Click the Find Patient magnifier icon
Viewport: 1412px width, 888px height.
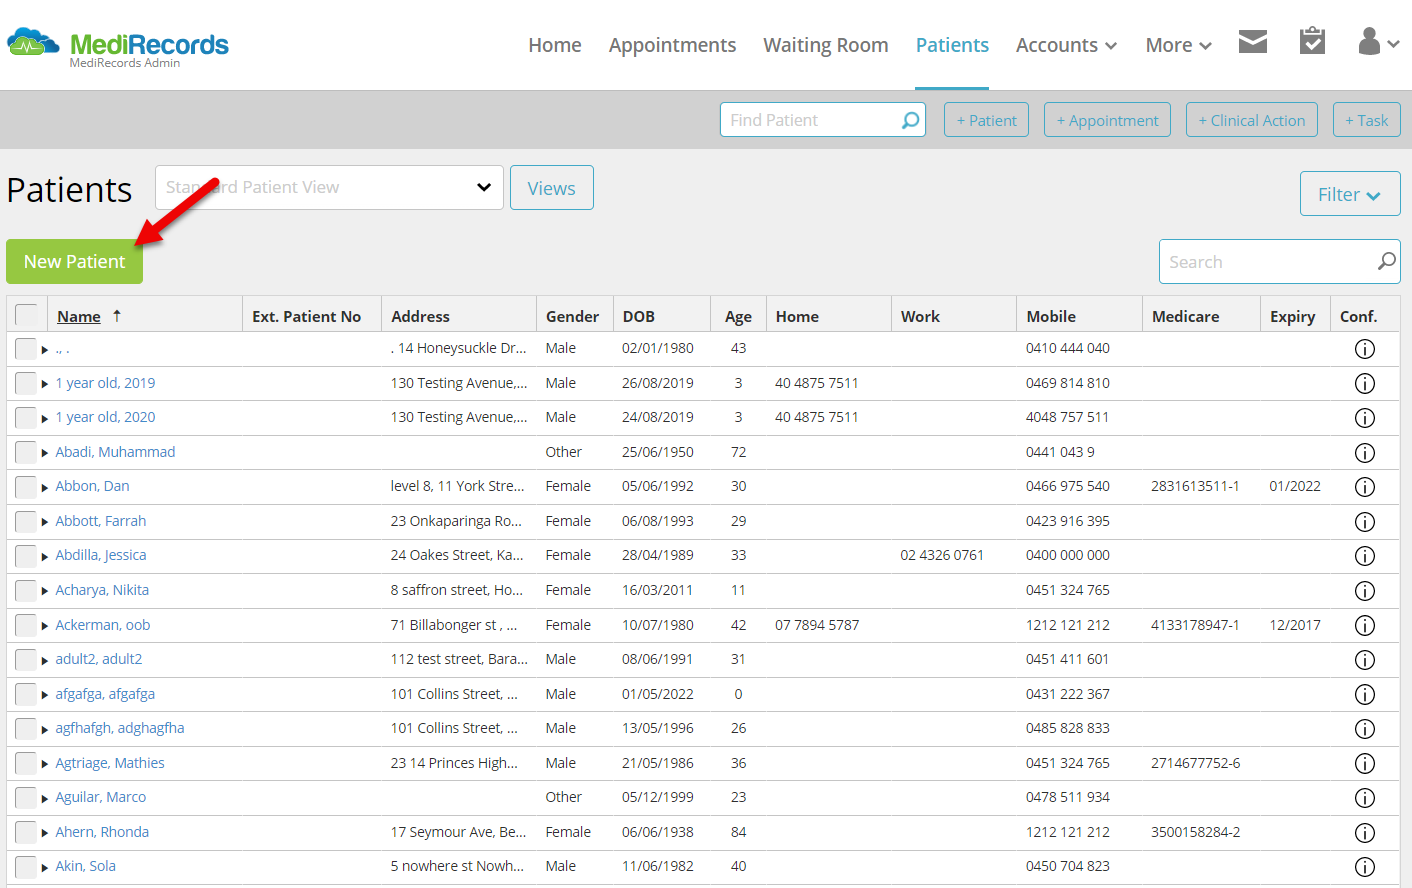click(x=910, y=120)
